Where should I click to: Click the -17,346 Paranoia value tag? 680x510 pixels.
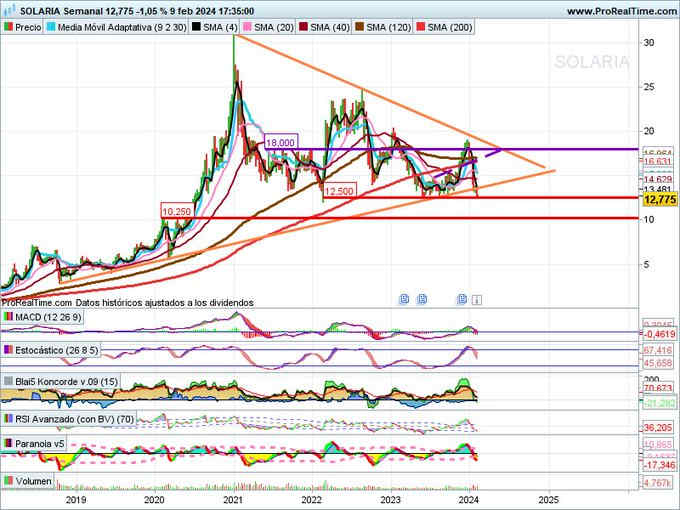click(660, 465)
